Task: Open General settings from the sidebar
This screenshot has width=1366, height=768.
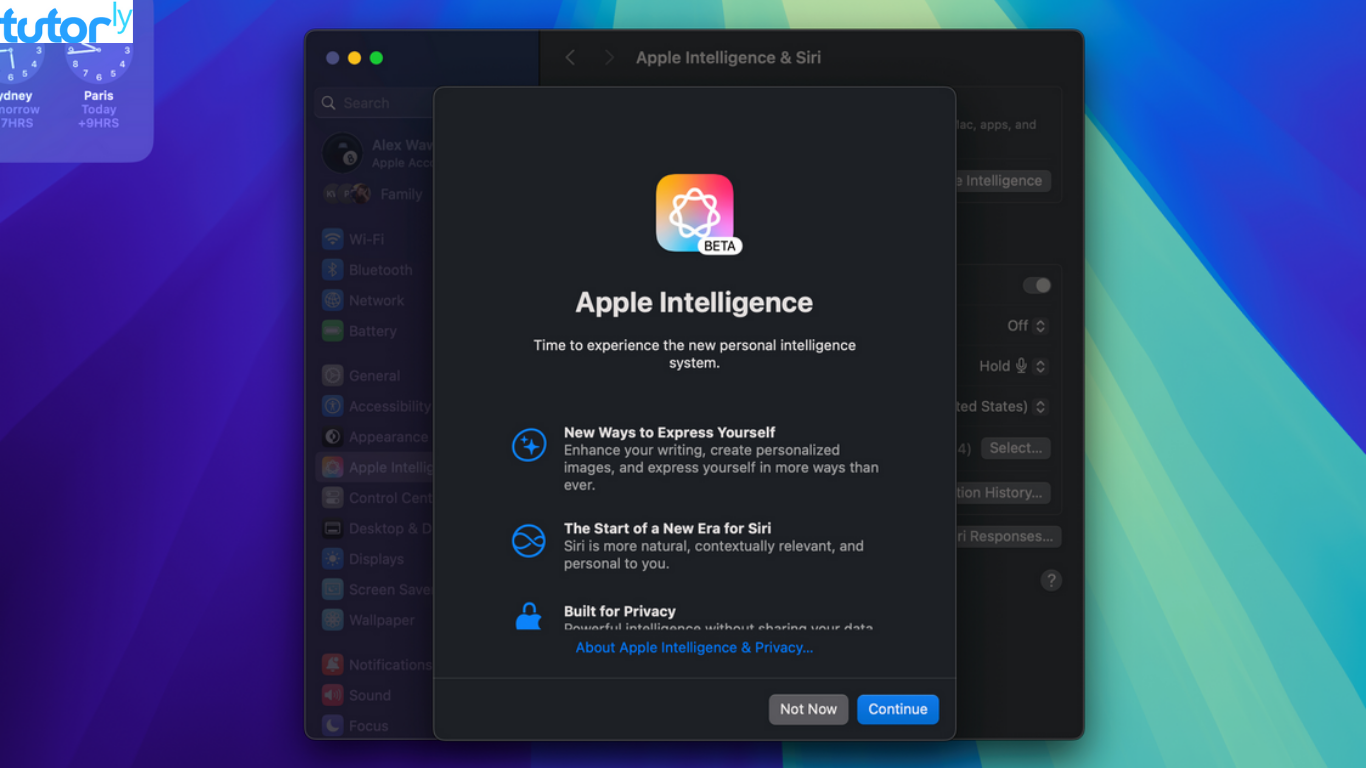Action: (331, 375)
